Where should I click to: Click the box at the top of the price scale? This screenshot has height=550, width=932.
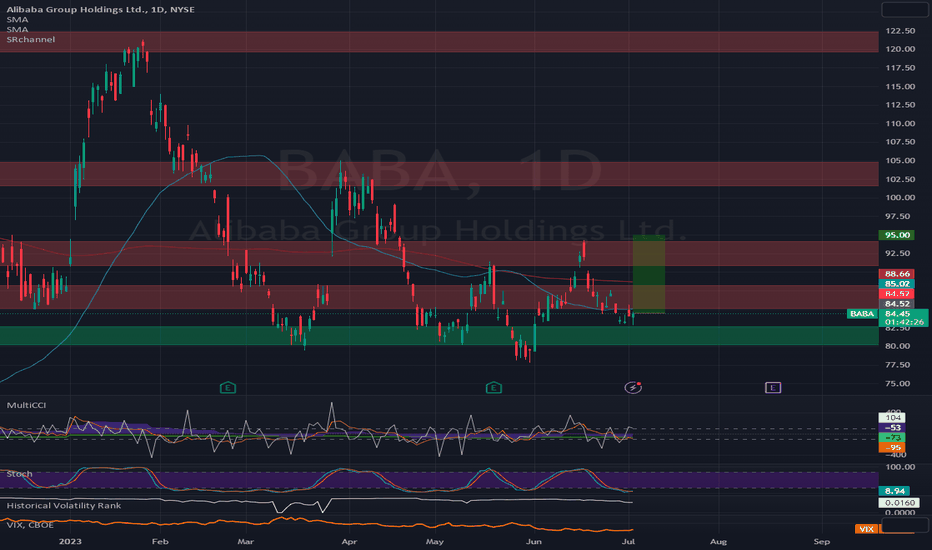click(x=904, y=9)
